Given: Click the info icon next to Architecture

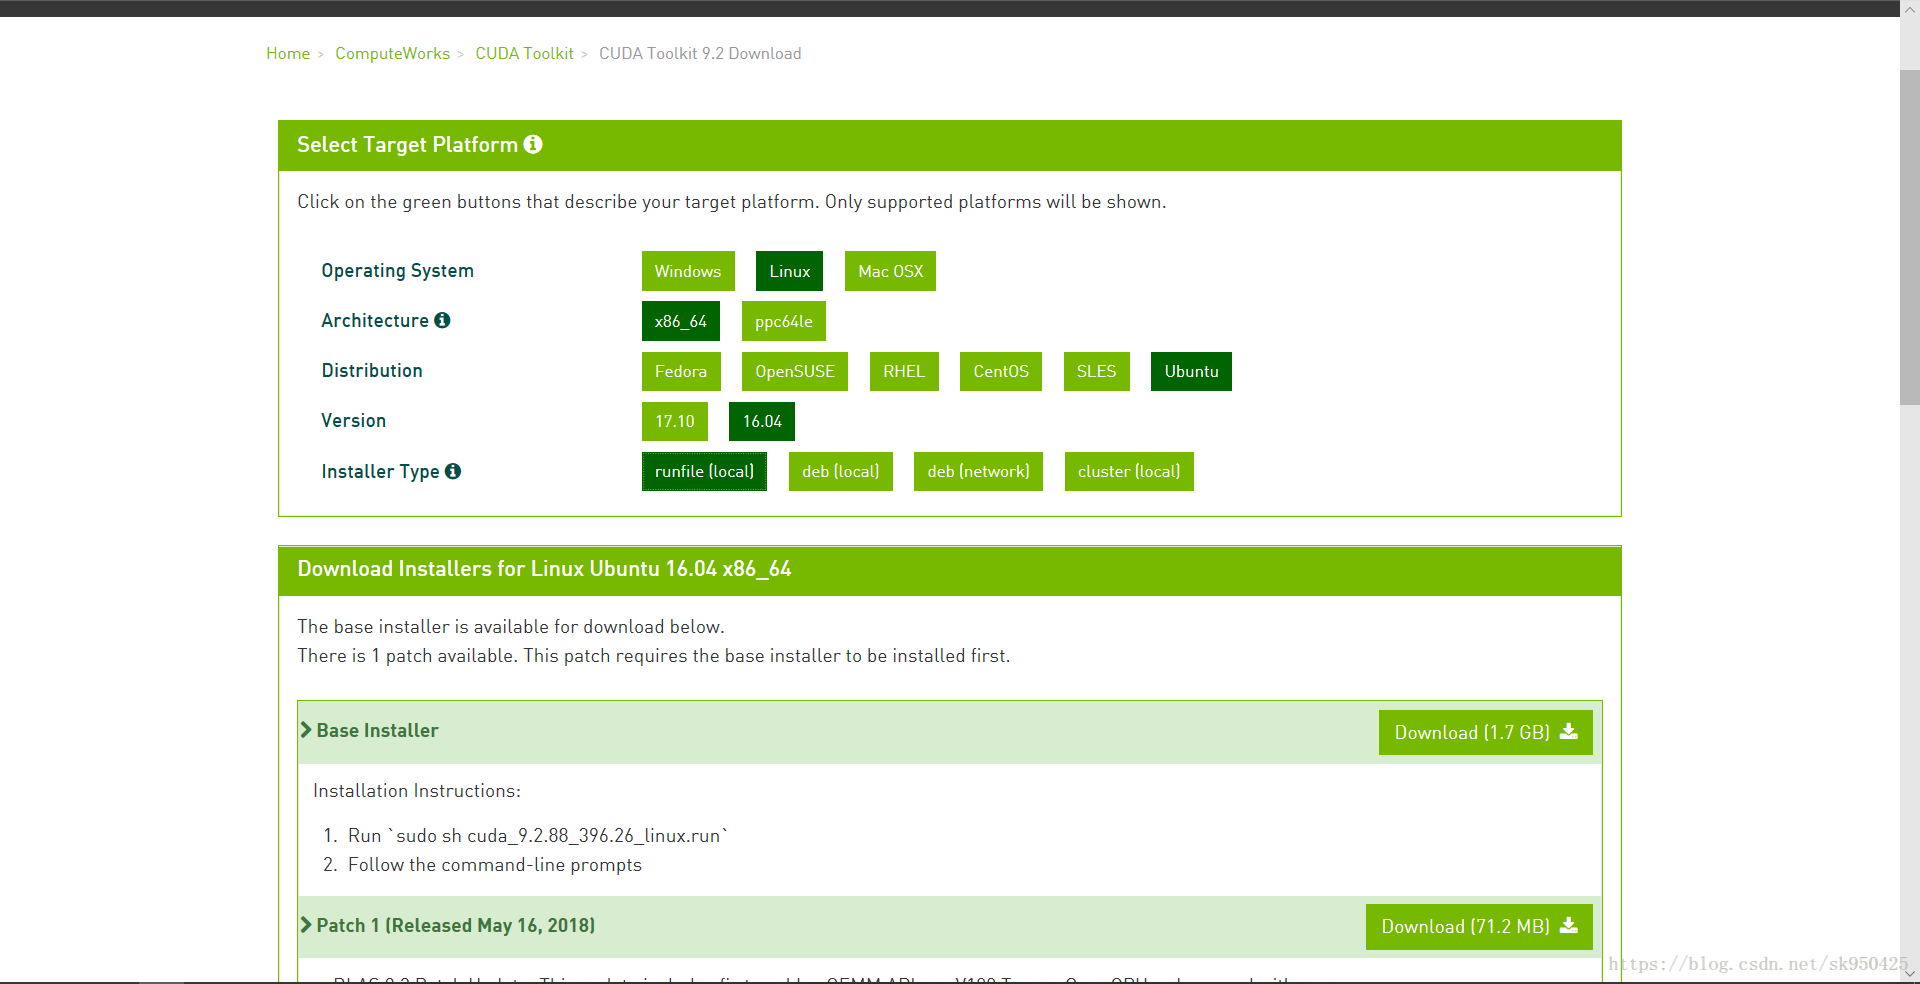Looking at the screenshot, I should [x=442, y=320].
